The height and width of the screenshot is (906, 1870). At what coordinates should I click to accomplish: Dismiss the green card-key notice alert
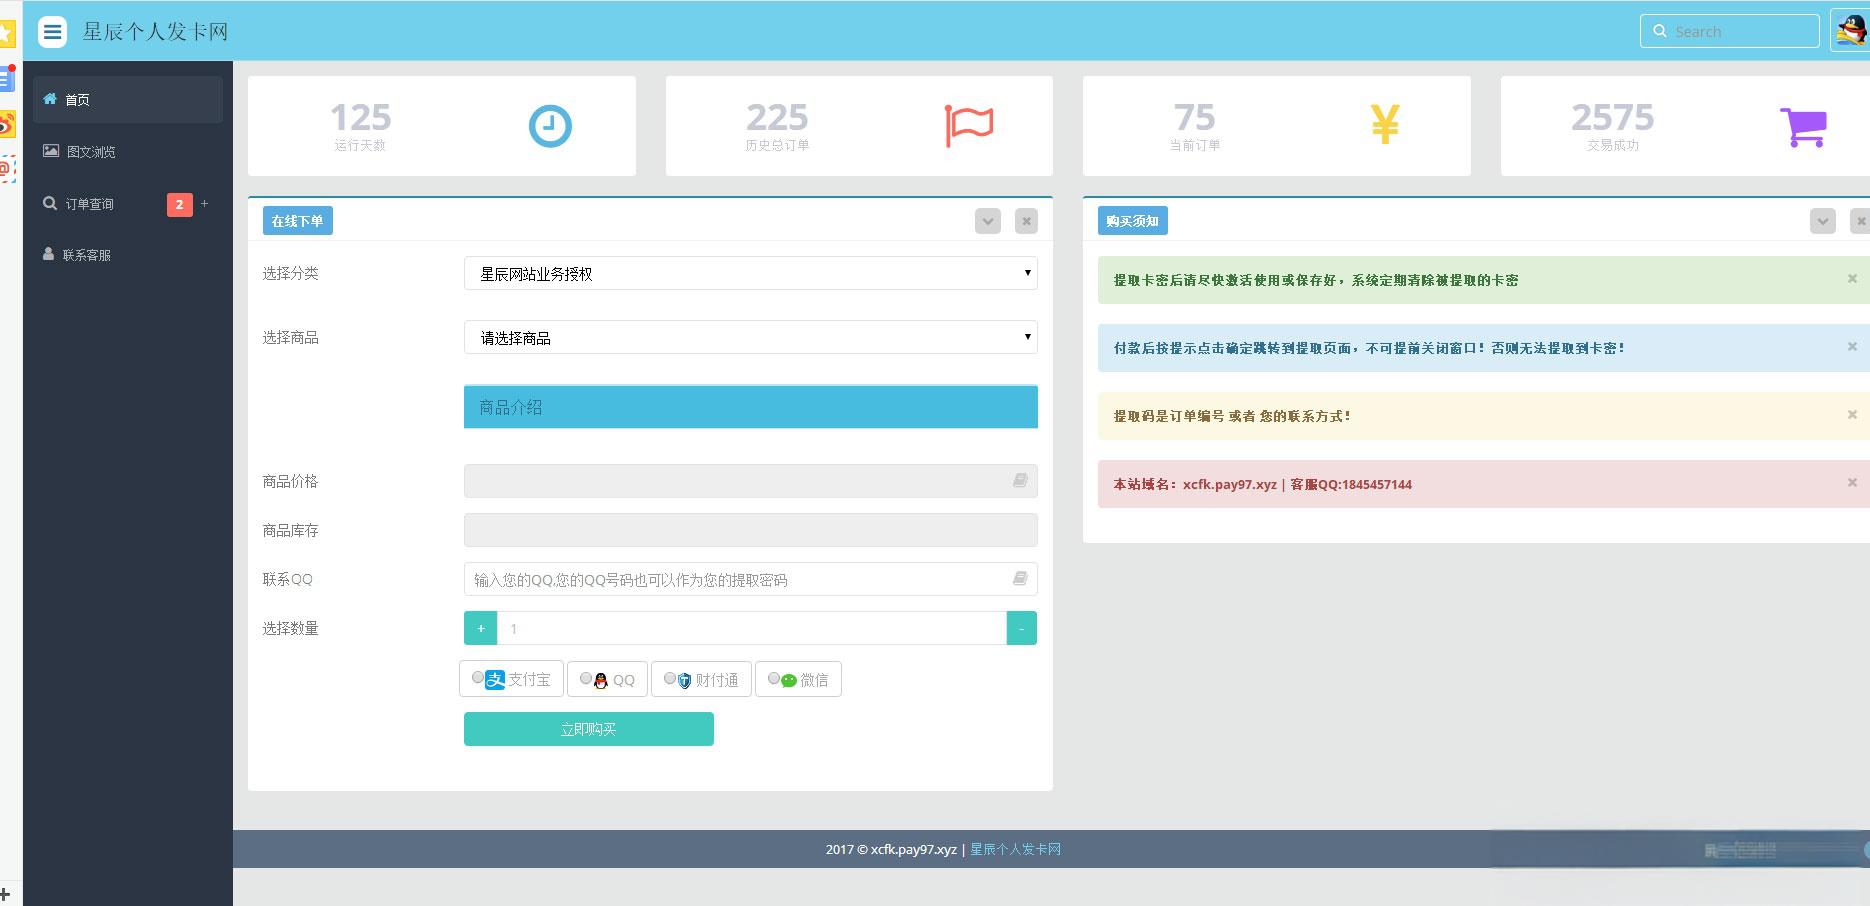coord(1852,279)
